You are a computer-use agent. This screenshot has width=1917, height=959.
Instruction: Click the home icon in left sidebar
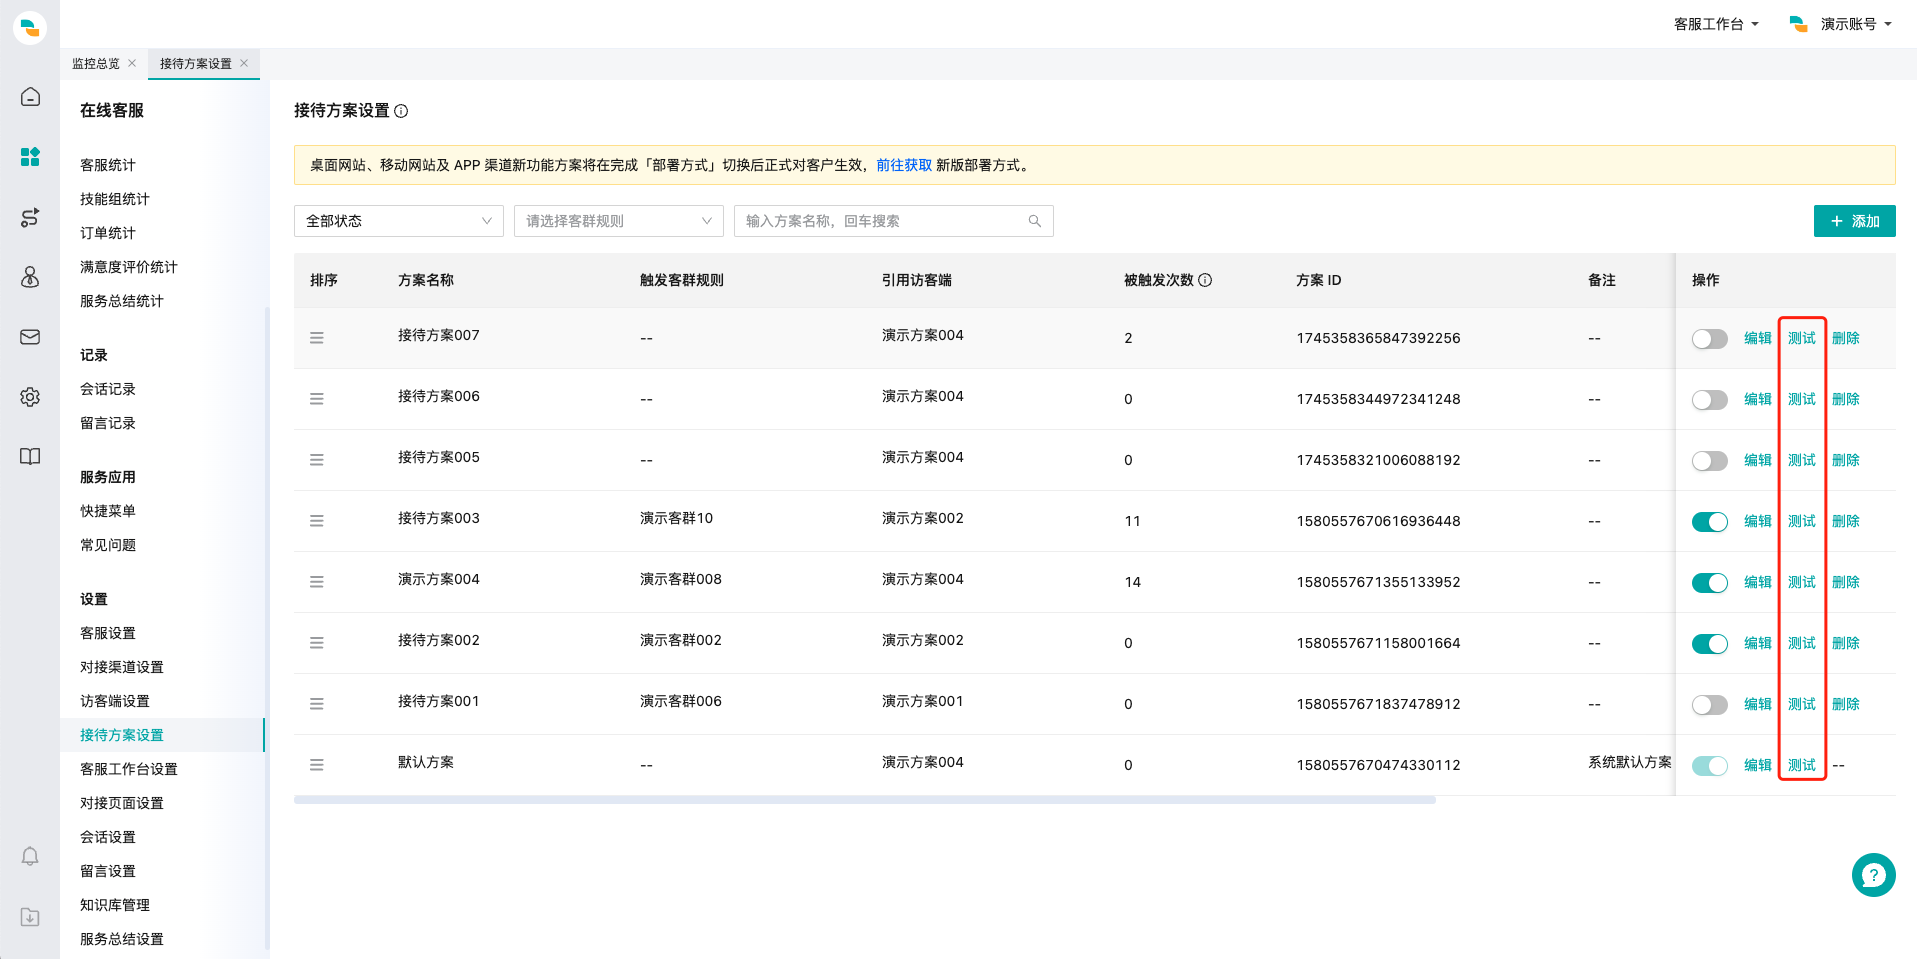(30, 97)
